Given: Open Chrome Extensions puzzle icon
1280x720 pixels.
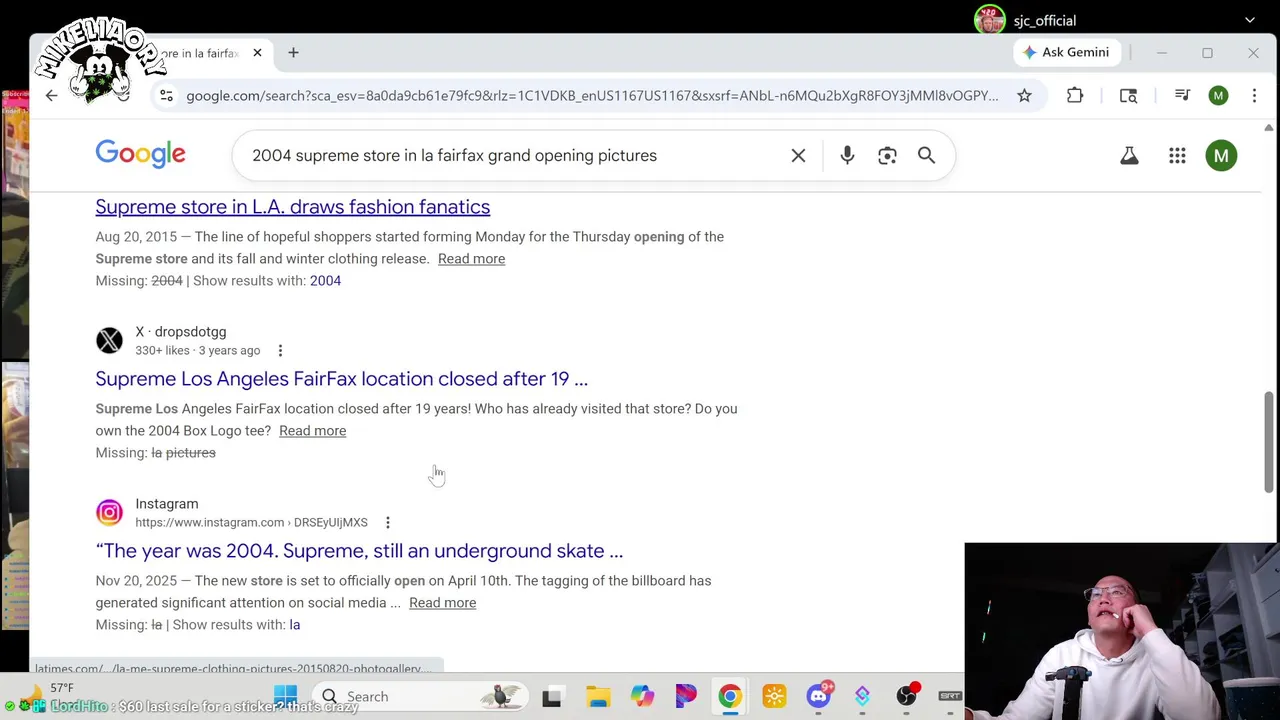Looking at the screenshot, I should [x=1075, y=95].
